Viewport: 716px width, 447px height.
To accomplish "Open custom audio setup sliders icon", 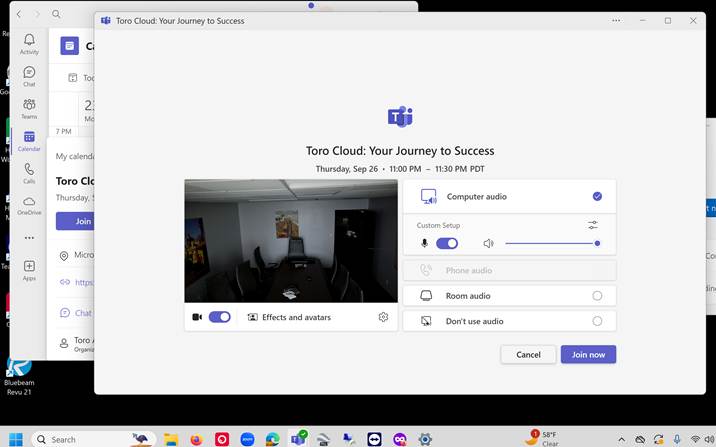I will point(593,225).
